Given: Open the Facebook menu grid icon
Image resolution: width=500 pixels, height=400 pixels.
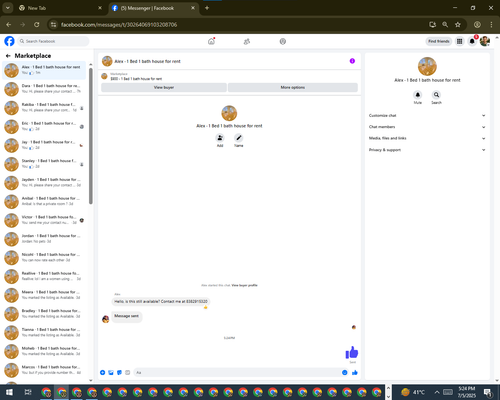Looking at the screenshot, I should [460, 41].
